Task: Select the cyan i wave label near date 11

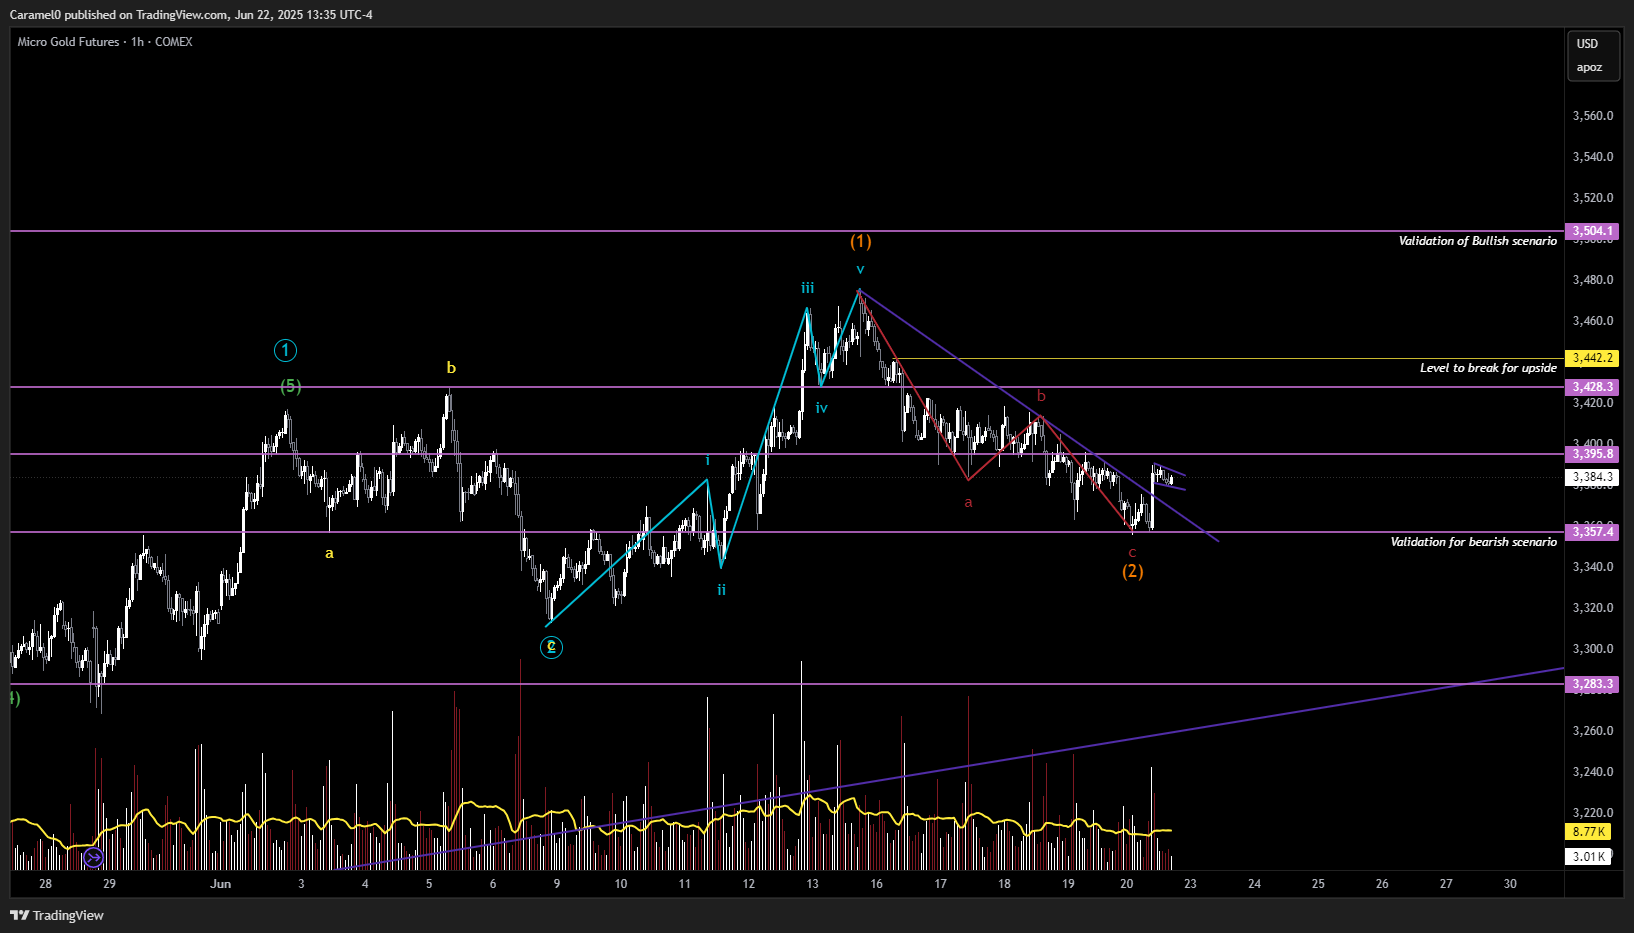Action: click(708, 461)
